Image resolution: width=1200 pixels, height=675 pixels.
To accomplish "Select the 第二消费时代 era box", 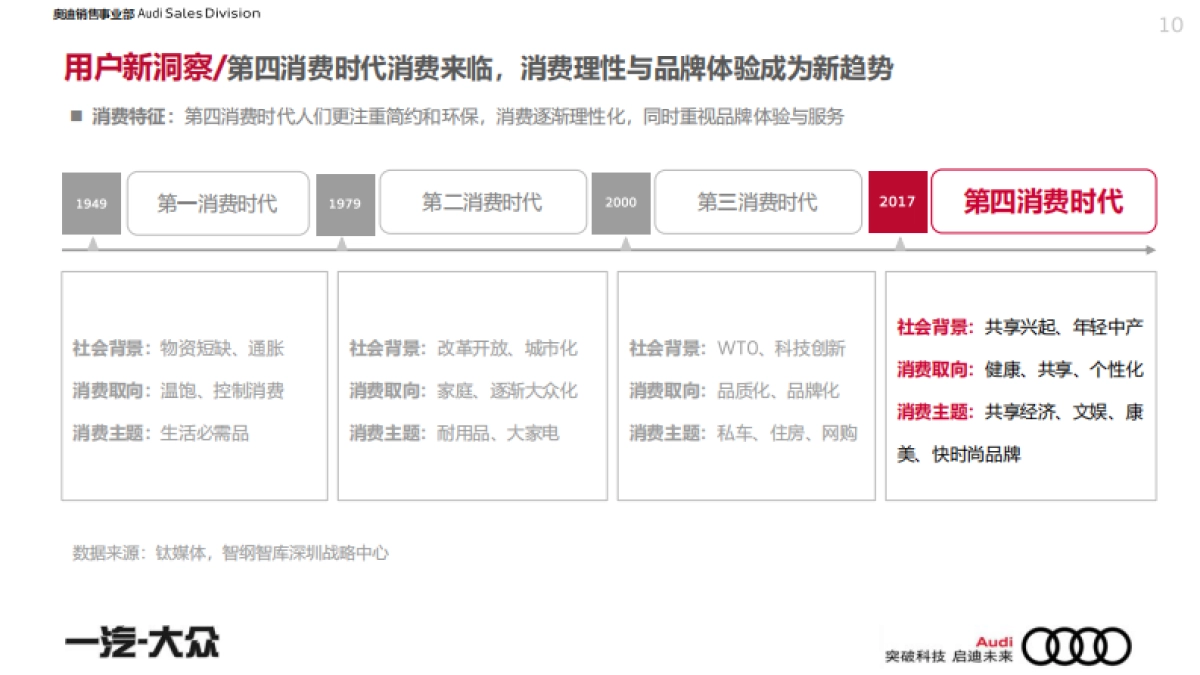I will (x=482, y=203).
